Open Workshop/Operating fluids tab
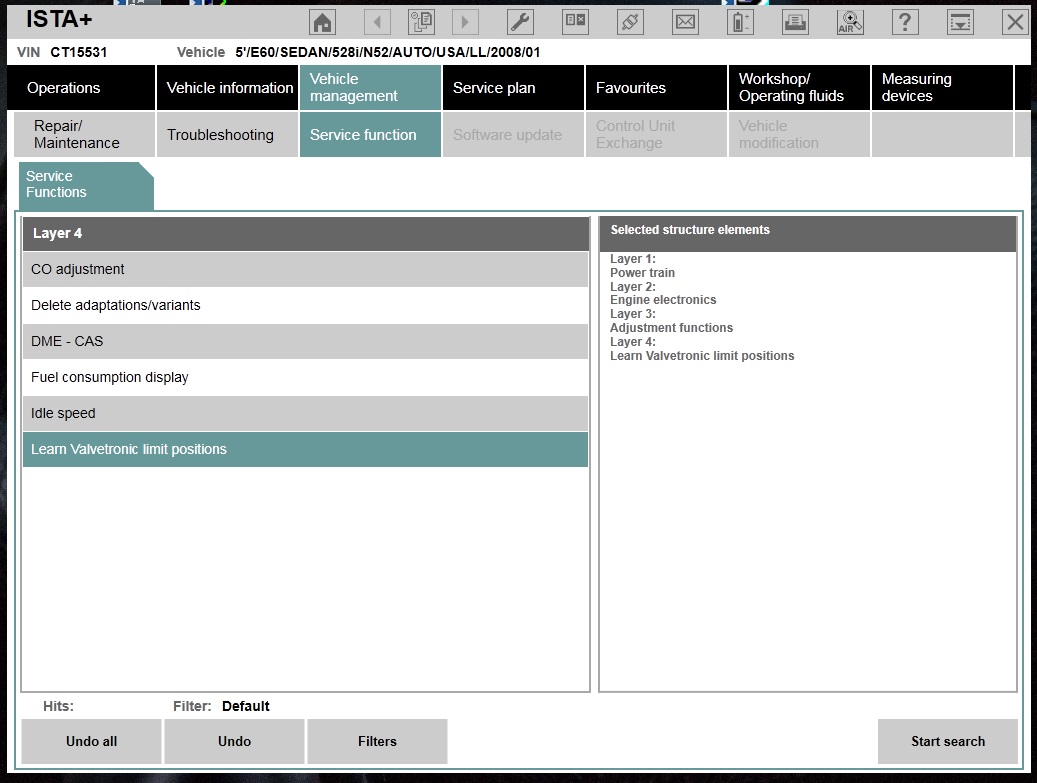 (x=799, y=87)
